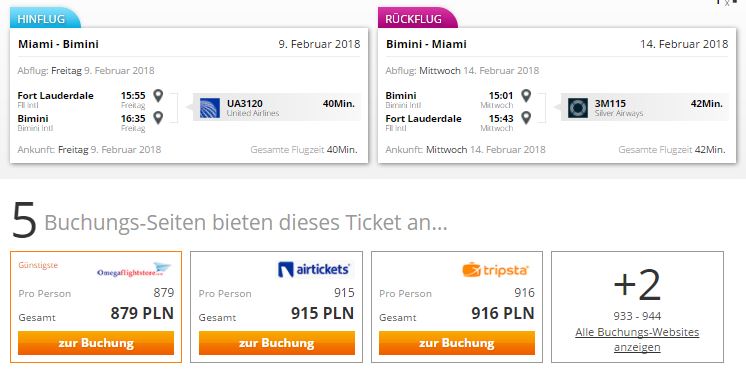Click the Miami - Bimini route heading

point(59,44)
